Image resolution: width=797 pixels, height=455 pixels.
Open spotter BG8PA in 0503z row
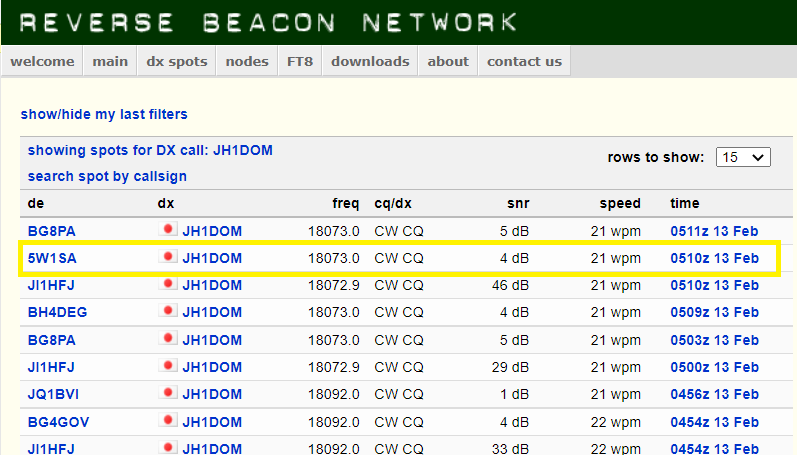click(x=51, y=340)
